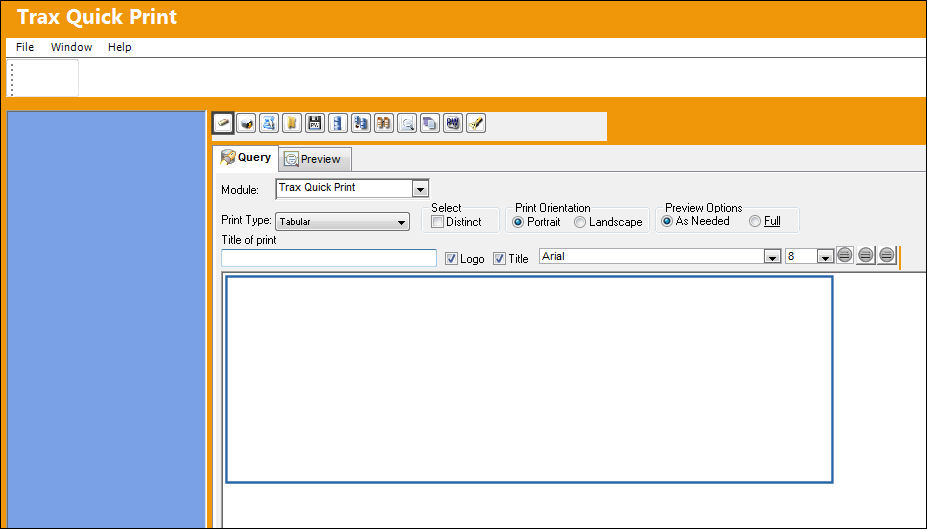Click the magnifying glass toolbar icon
927x529 pixels.
[x=407, y=124]
